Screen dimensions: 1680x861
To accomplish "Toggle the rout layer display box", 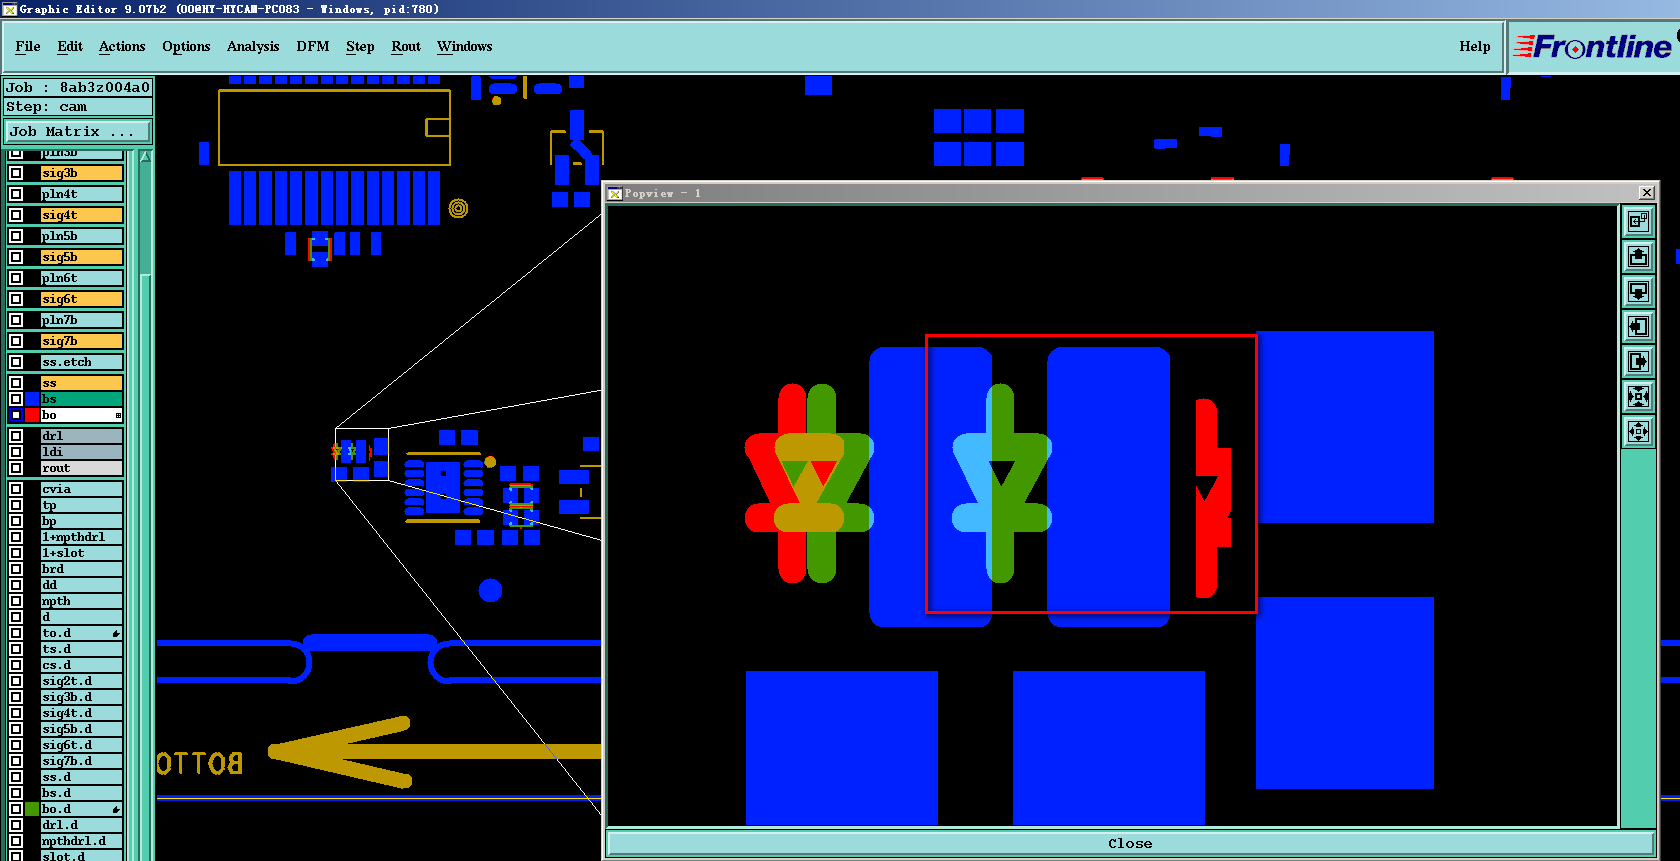I will pyautogui.click(x=16, y=468).
